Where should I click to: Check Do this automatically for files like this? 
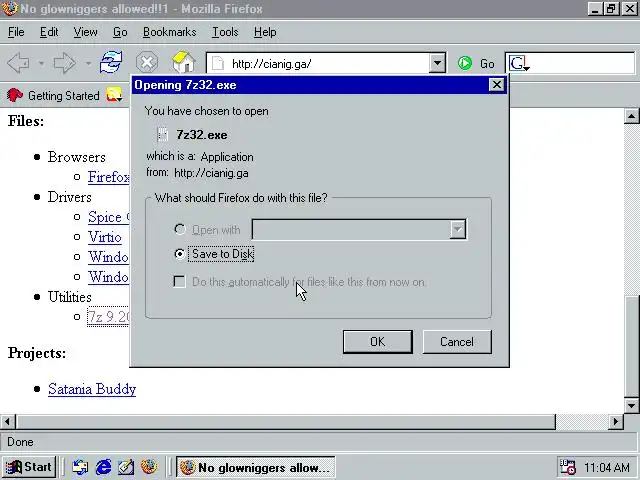click(x=179, y=282)
